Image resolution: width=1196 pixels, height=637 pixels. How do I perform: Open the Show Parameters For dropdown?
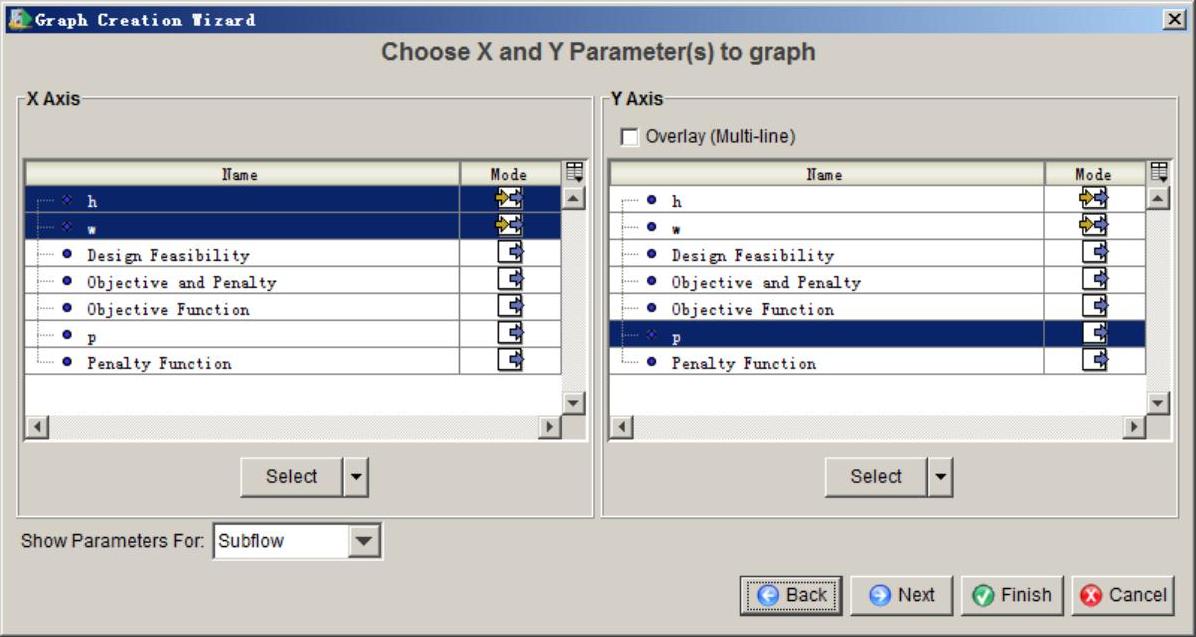tap(364, 541)
